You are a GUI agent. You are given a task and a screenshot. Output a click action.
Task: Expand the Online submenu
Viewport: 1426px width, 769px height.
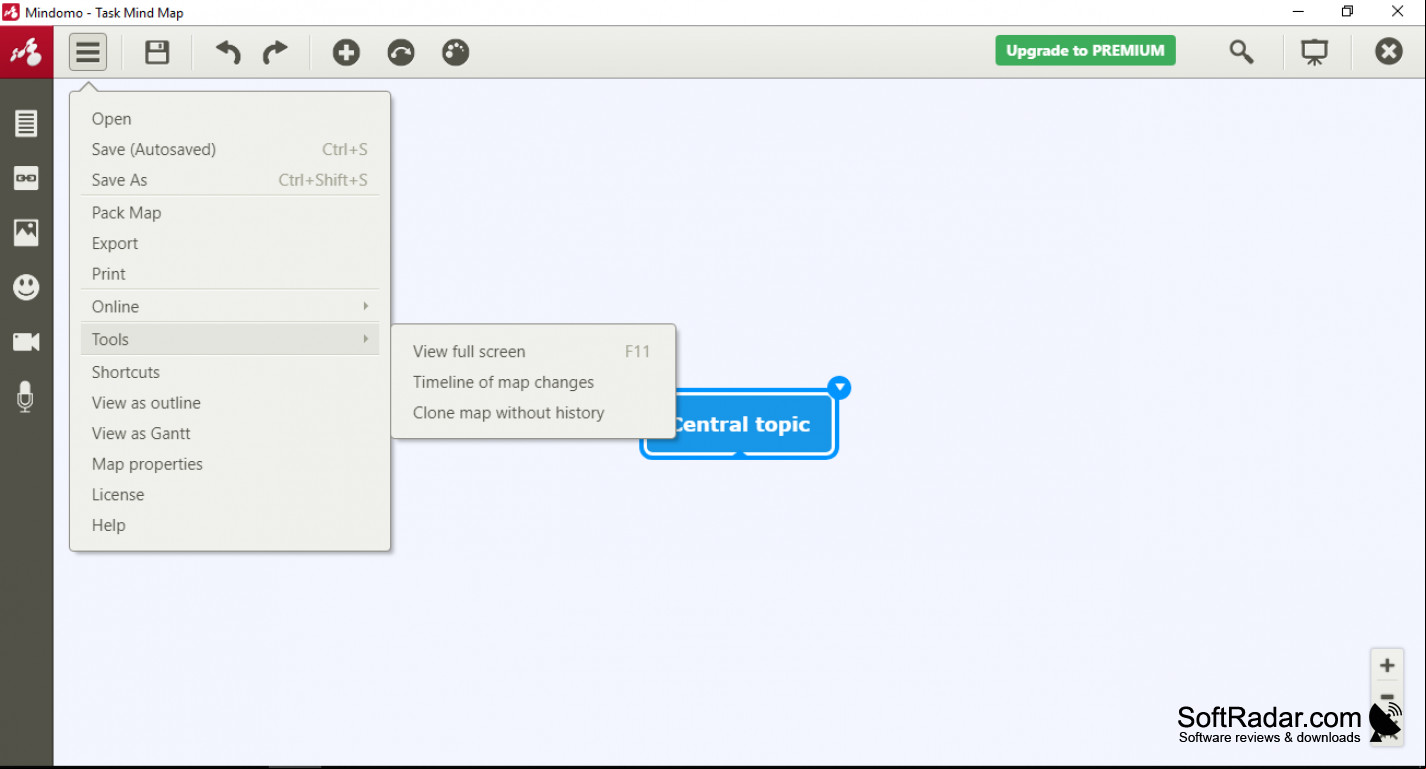click(229, 306)
